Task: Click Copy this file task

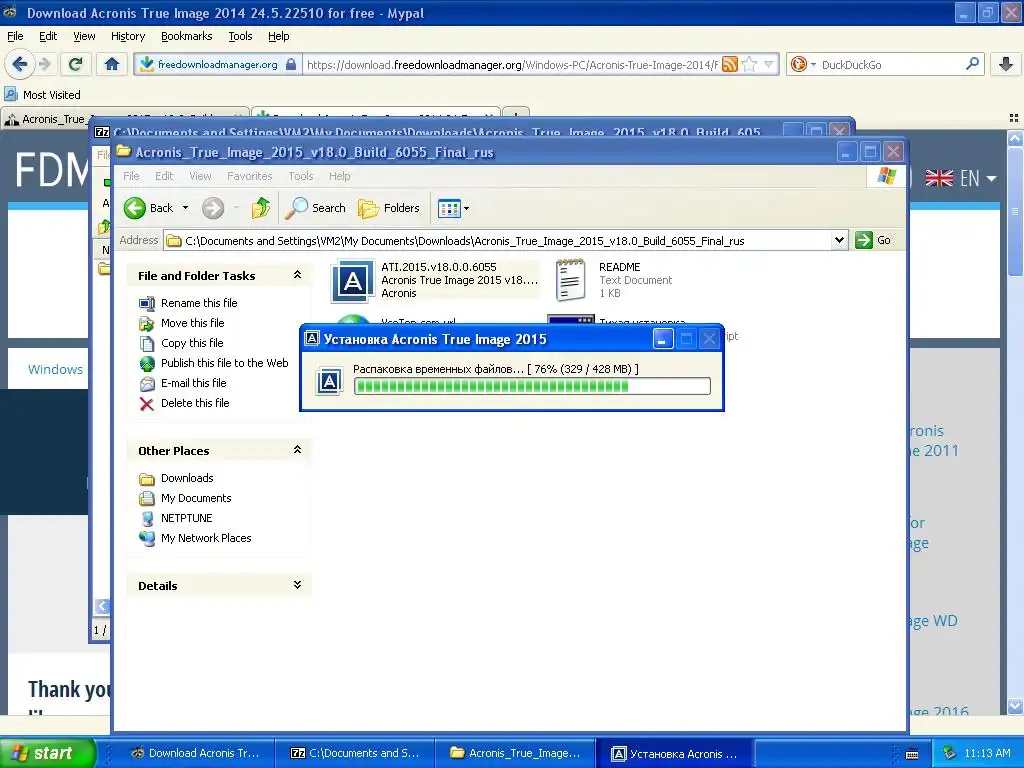Action: (192, 343)
